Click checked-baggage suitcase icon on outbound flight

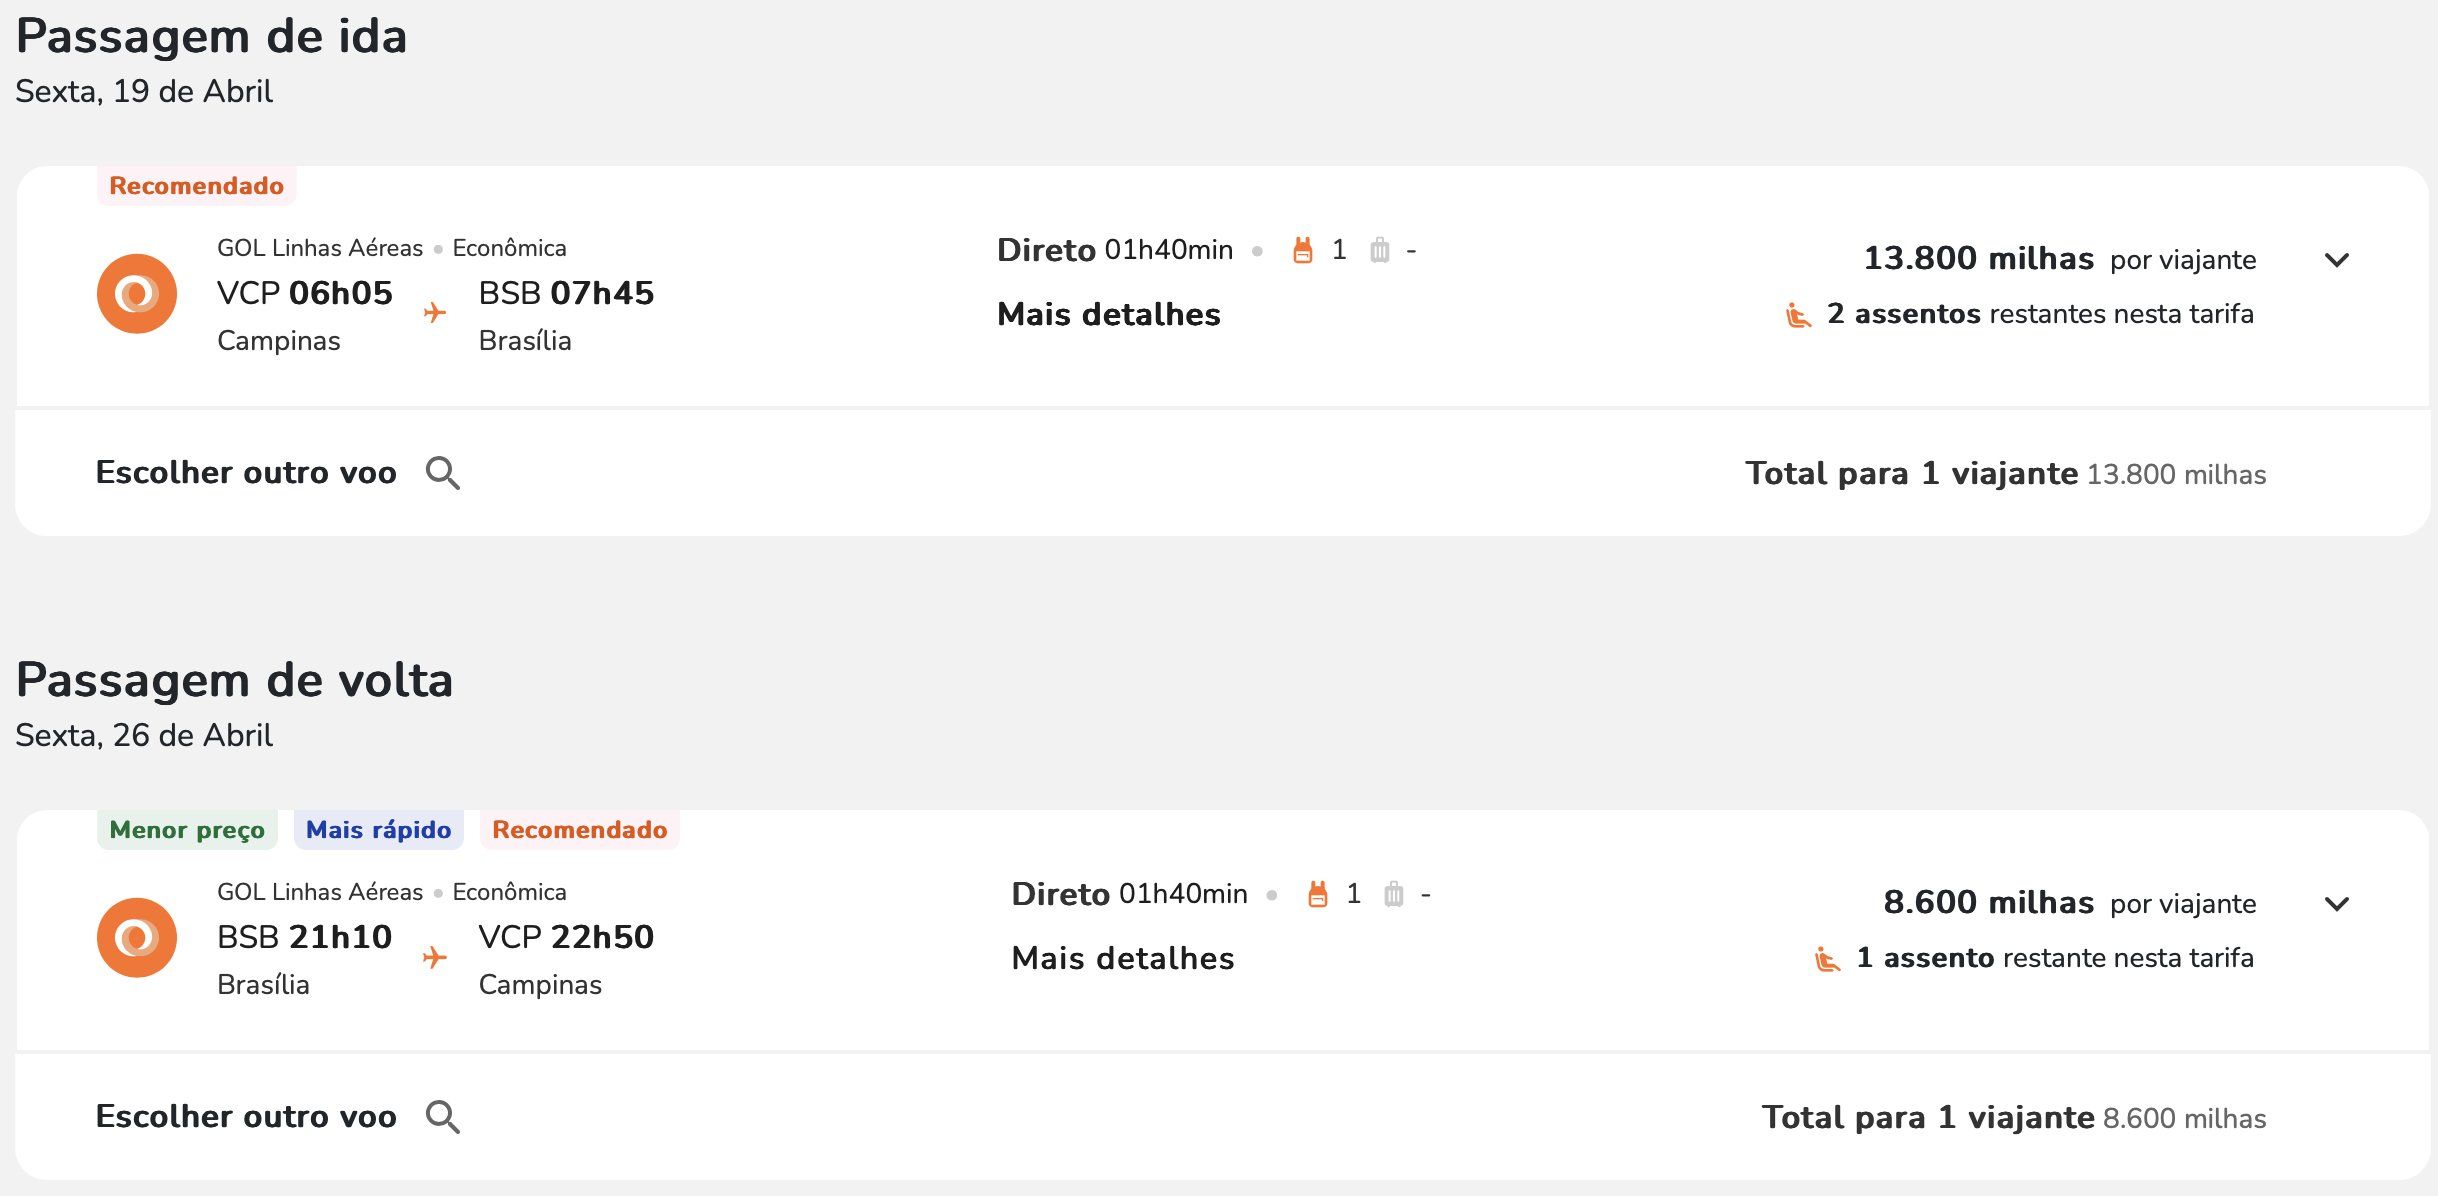coord(1380,250)
